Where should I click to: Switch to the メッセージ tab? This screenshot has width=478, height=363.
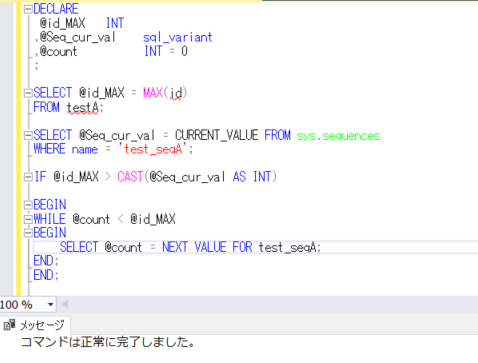tap(35, 325)
